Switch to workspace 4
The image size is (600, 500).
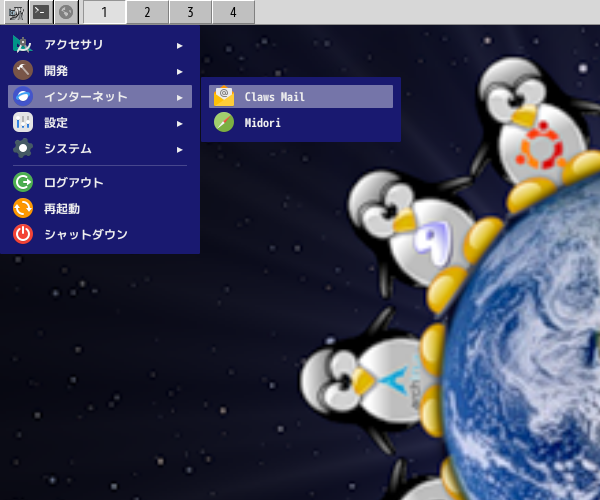[x=233, y=13]
